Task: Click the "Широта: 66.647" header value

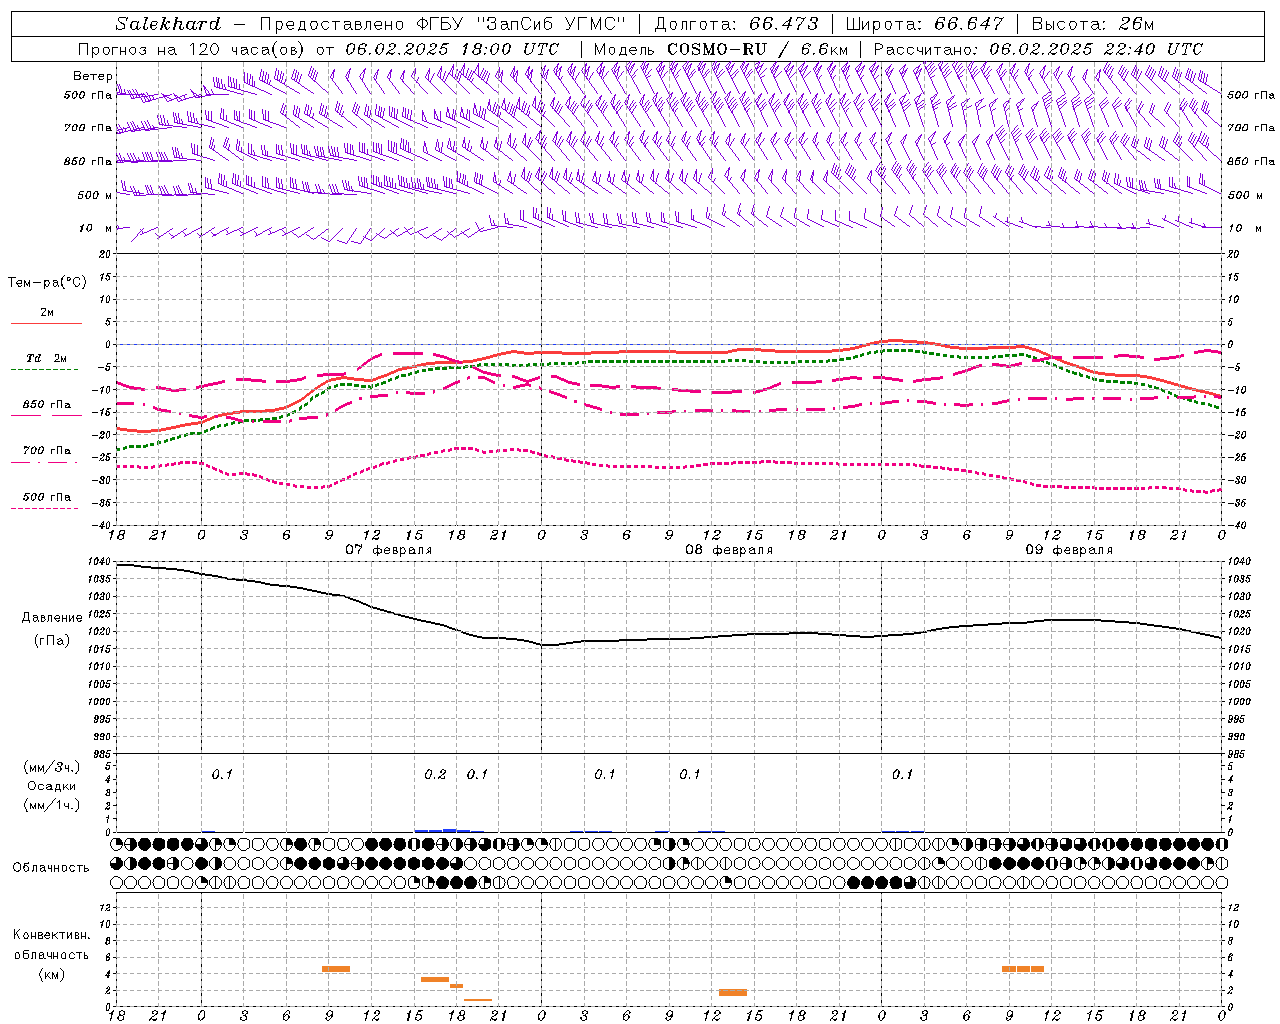Action: pyautogui.click(x=924, y=24)
